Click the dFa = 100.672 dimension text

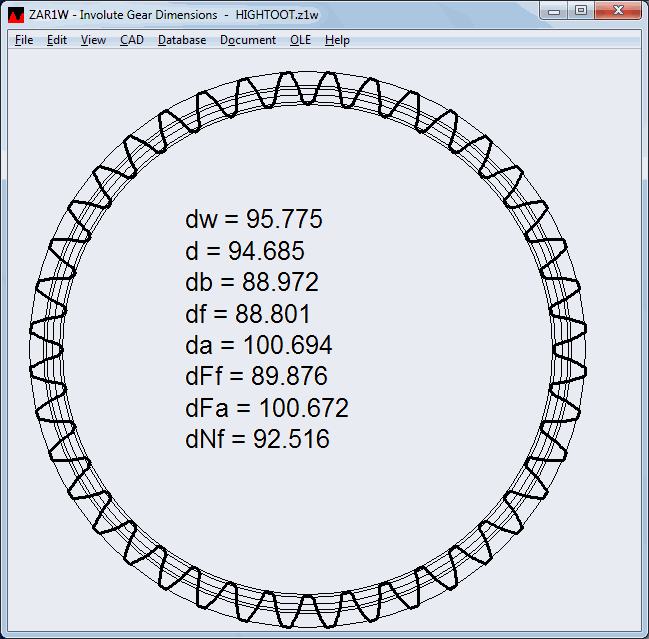pos(267,408)
